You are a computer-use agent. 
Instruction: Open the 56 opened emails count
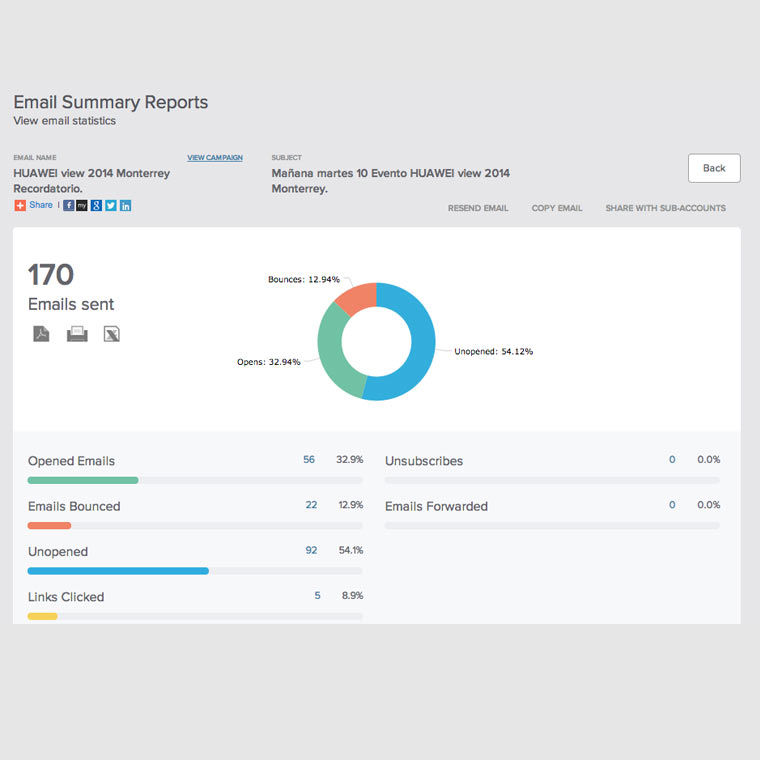coord(309,460)
